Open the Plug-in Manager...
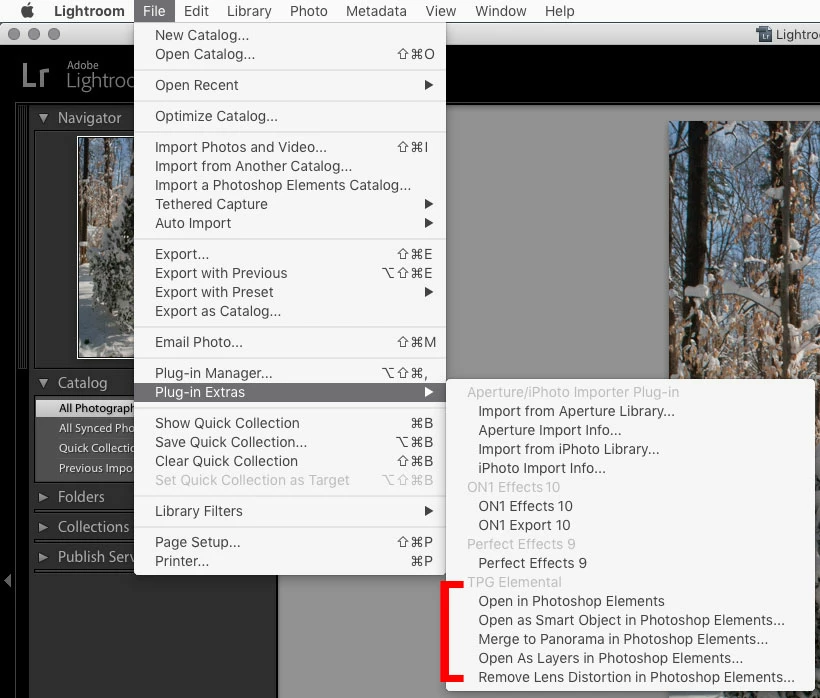 (x=290, y=373)
